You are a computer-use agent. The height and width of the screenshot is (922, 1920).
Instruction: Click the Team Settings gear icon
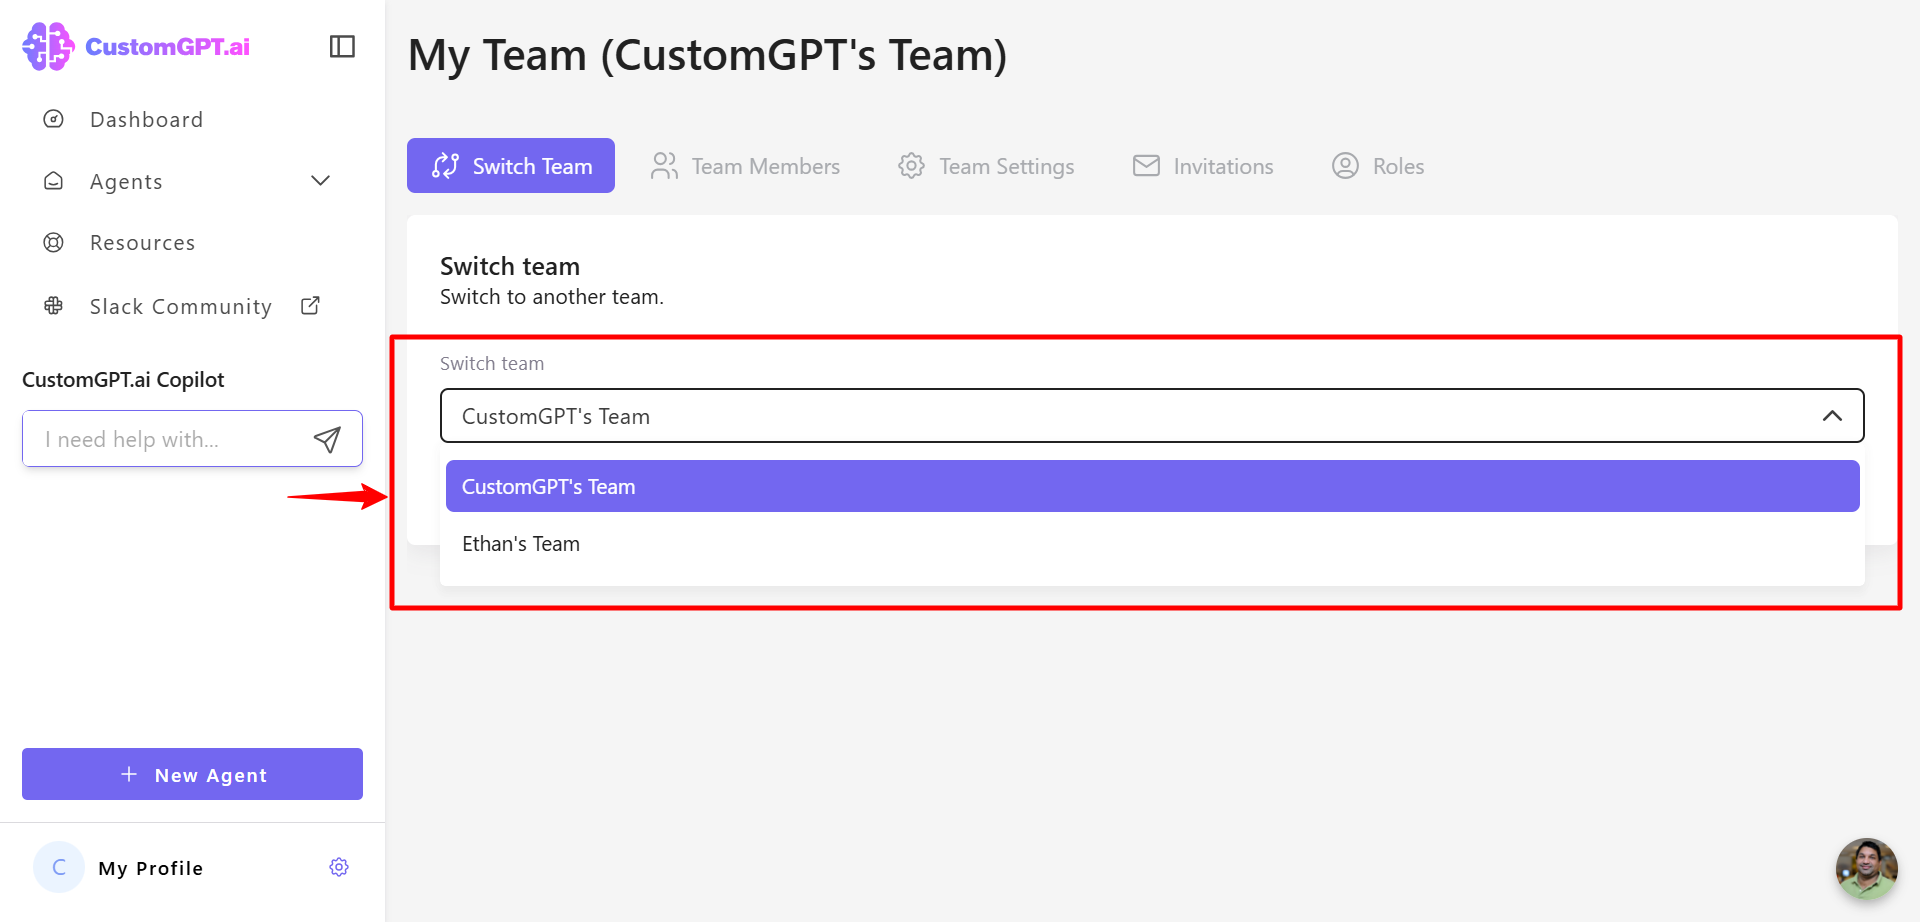pyautogui.click(x=911, y=166)
